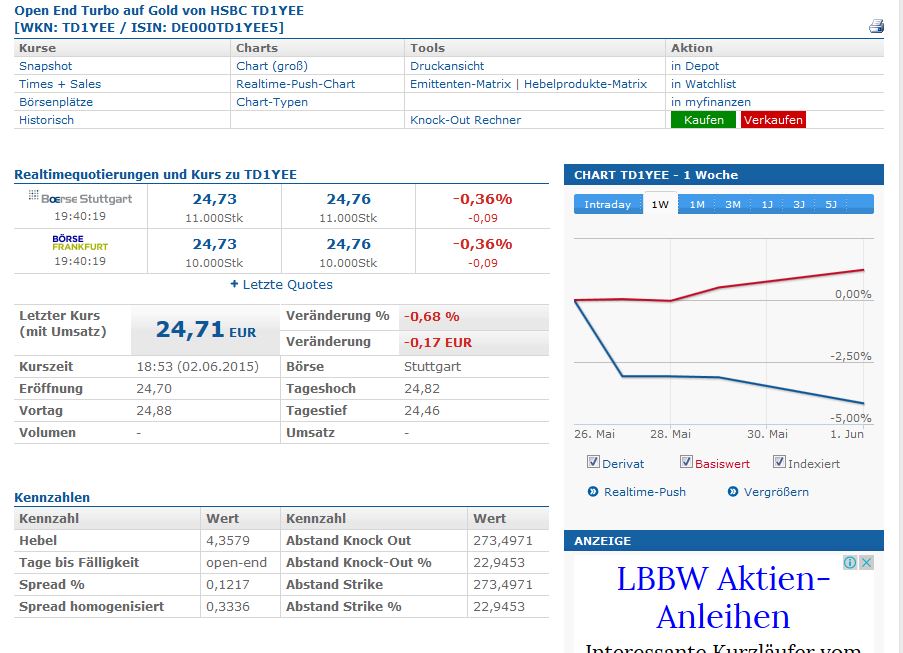Click the in Depot link

(695, 66)
